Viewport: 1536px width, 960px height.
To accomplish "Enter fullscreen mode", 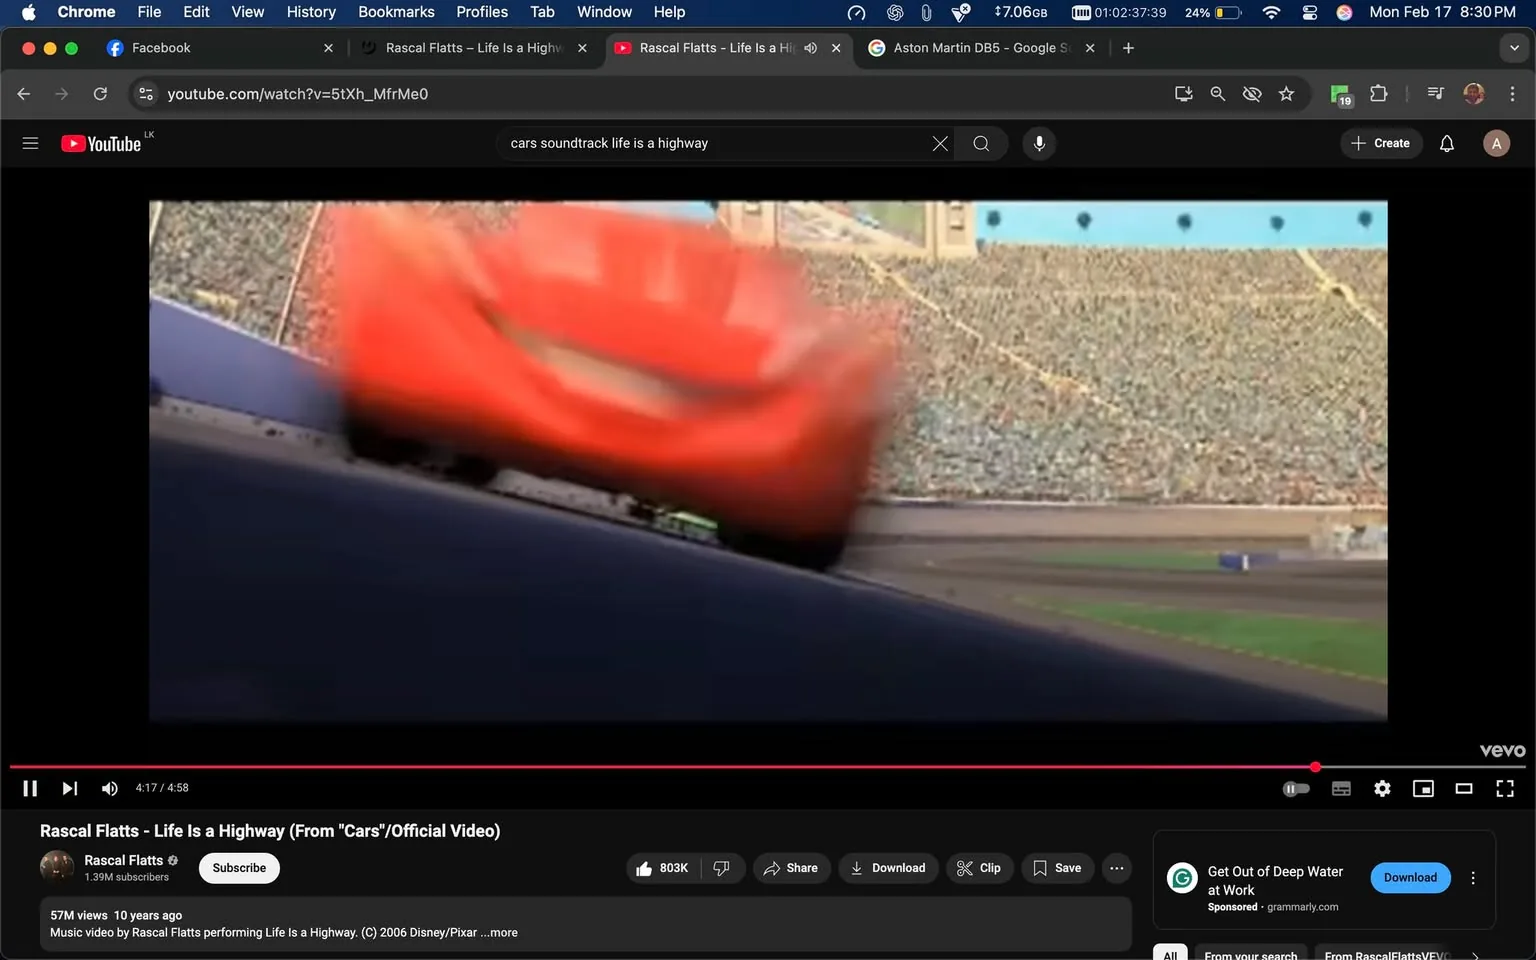I will point(1504,788).
